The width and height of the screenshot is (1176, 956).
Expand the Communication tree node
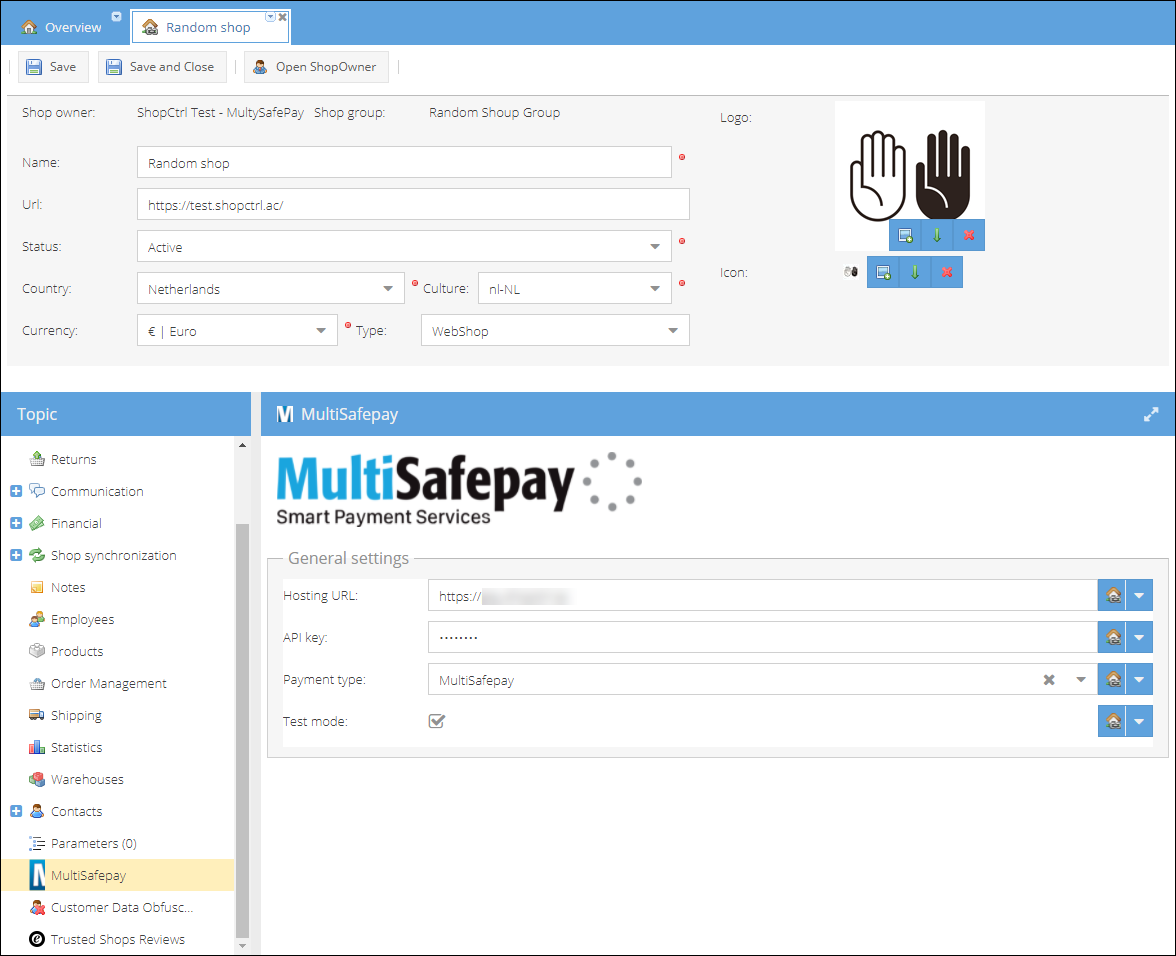point(16,491)
